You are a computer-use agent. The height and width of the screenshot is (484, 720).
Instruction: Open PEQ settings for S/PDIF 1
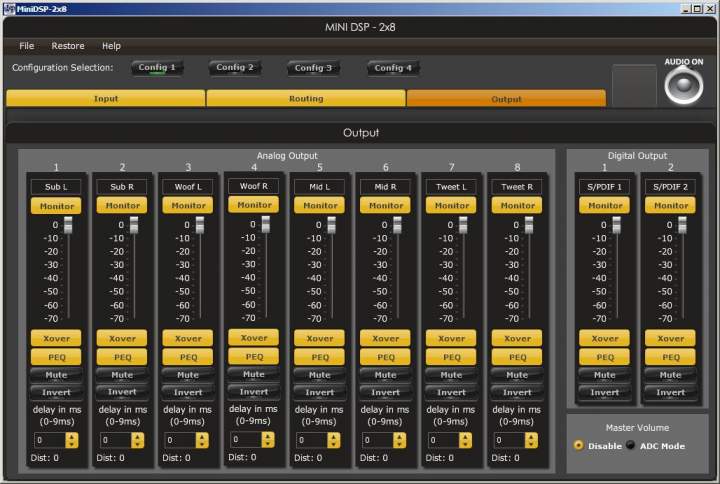coord(605,357)
